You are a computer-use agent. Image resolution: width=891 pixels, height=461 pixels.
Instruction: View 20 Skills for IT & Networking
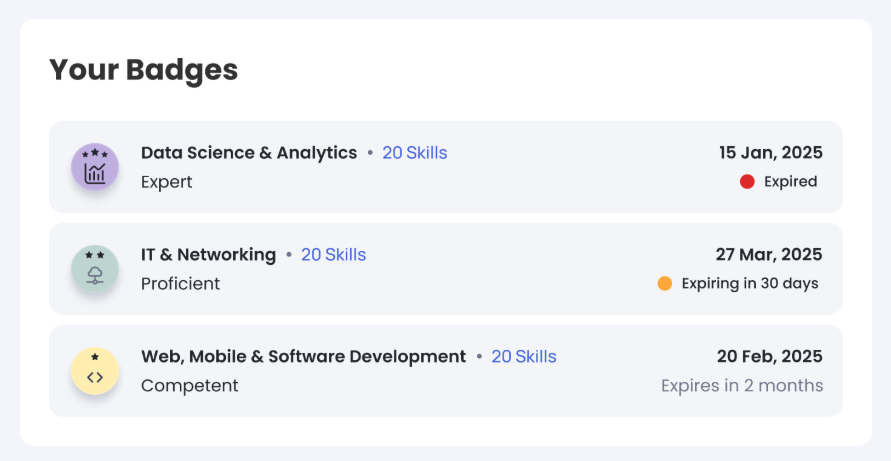pyautogui.click(x=334, y=255)
